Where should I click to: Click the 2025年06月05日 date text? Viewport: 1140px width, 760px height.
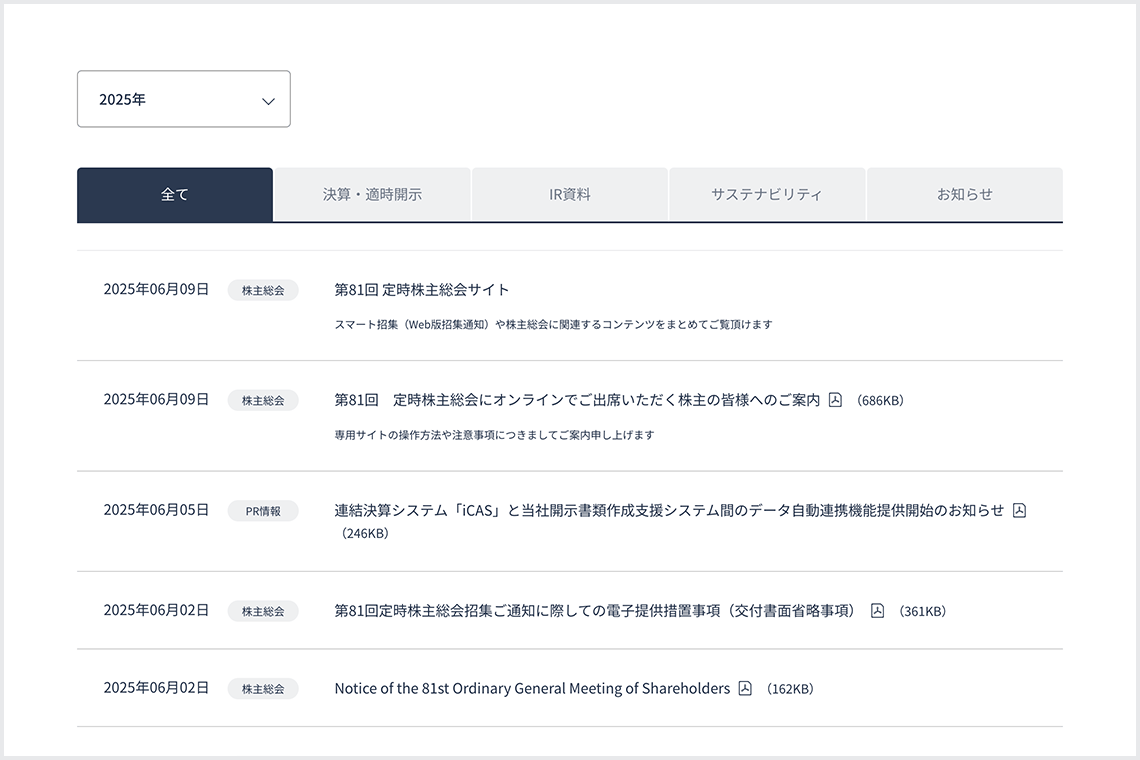(x=156, y=510)
